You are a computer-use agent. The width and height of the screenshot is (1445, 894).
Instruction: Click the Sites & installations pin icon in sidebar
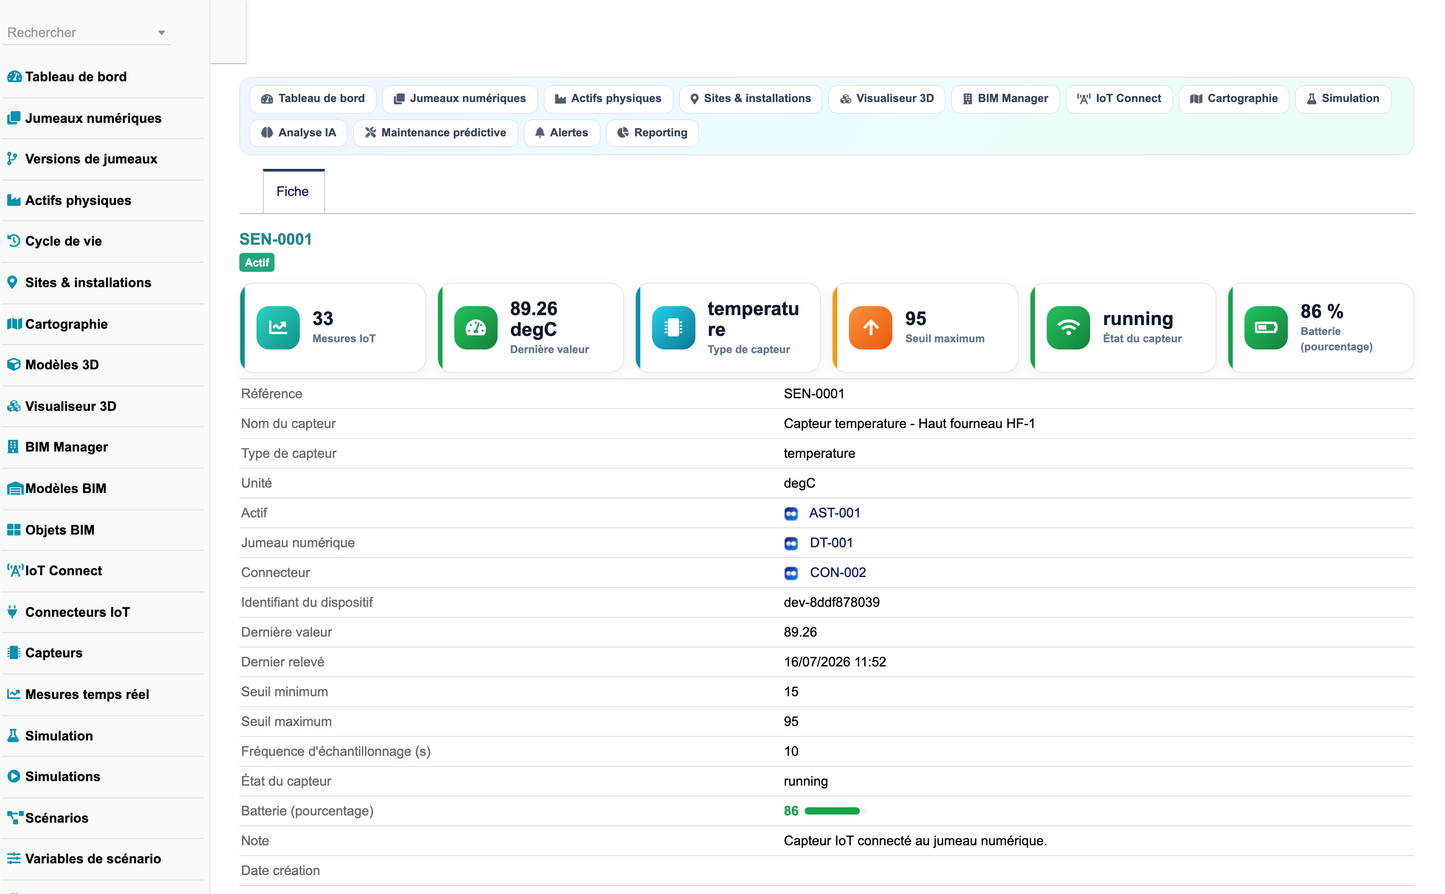tap(12, 283)
